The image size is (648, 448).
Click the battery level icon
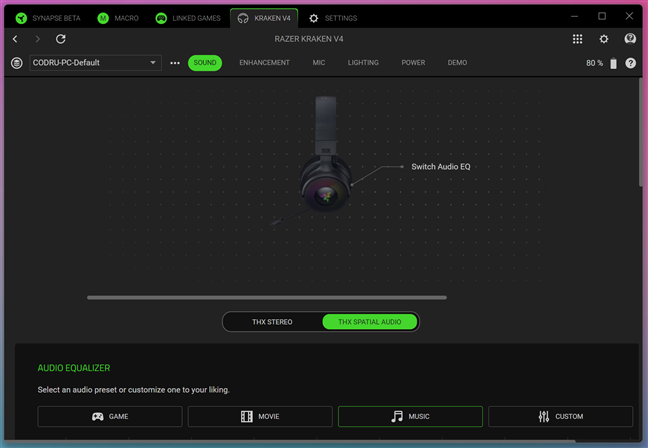614,63
